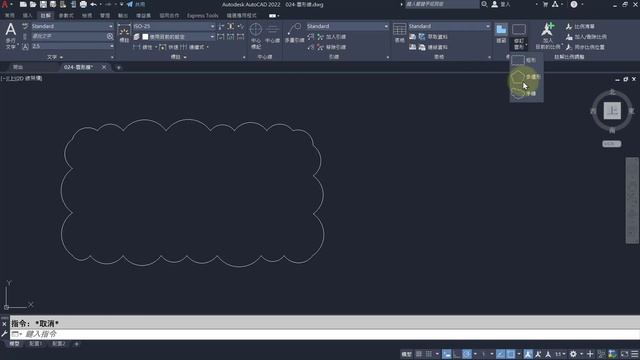The height and width of the screenshot is (360, 640).
Task: Select the Centerline tool
Action: pos(272,30)
